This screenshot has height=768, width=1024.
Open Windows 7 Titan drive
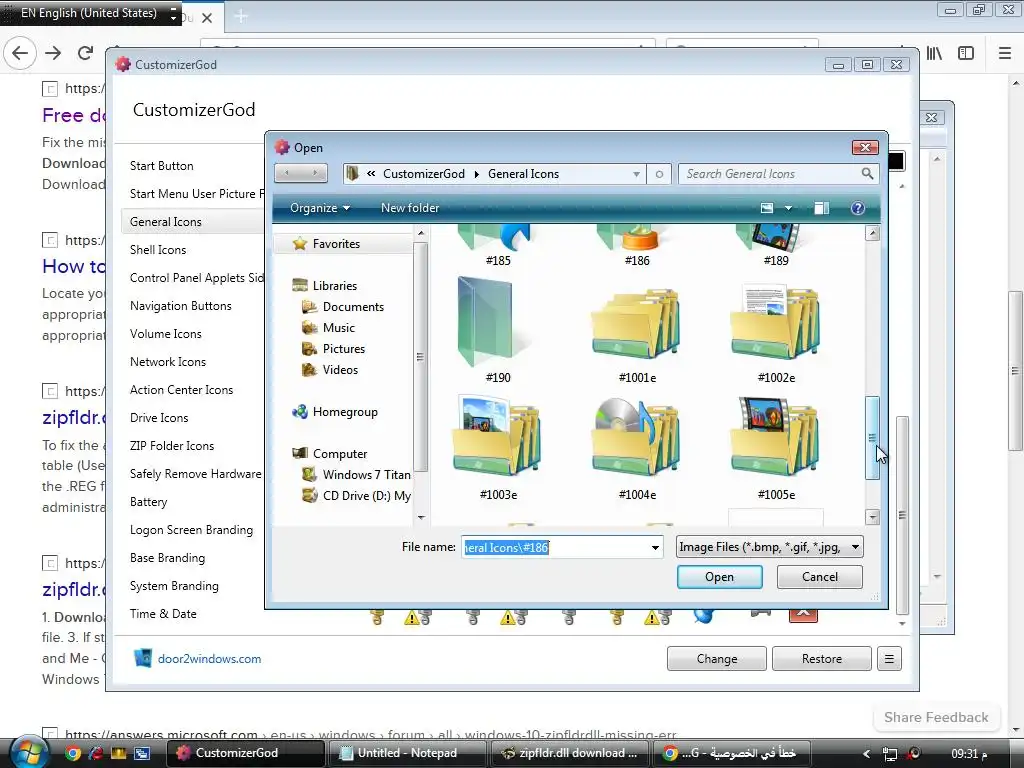[x=366, y=474]
